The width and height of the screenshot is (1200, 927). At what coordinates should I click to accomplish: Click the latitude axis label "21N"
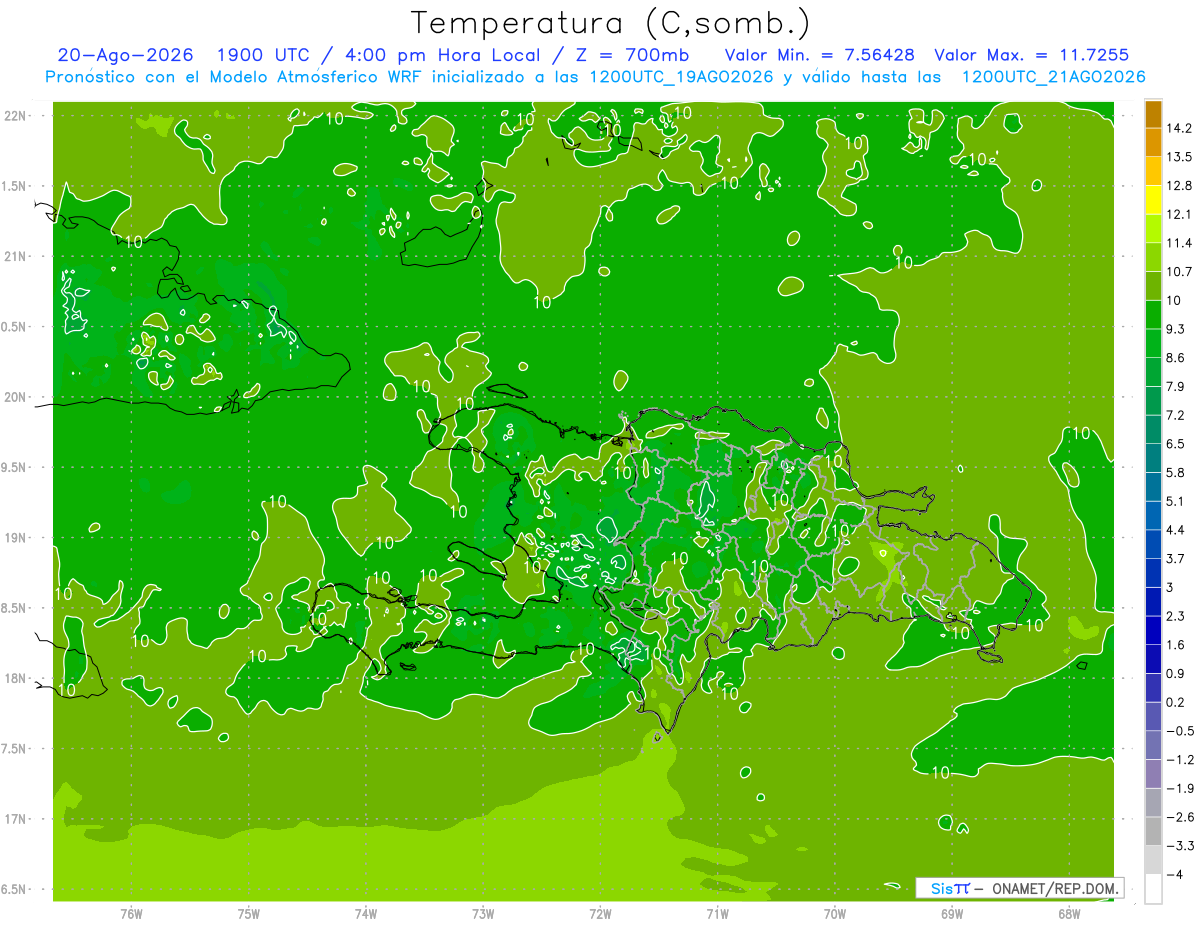(15, 257)
